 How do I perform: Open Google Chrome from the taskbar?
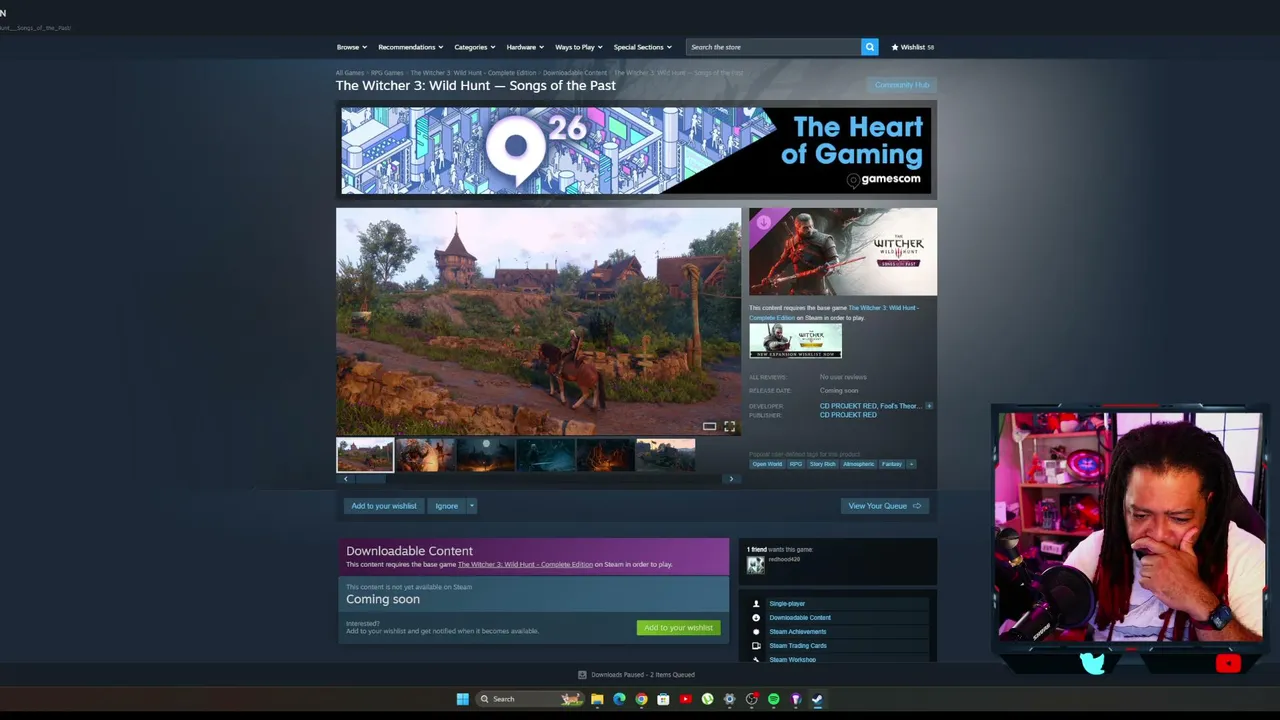[x=641, y=699]
